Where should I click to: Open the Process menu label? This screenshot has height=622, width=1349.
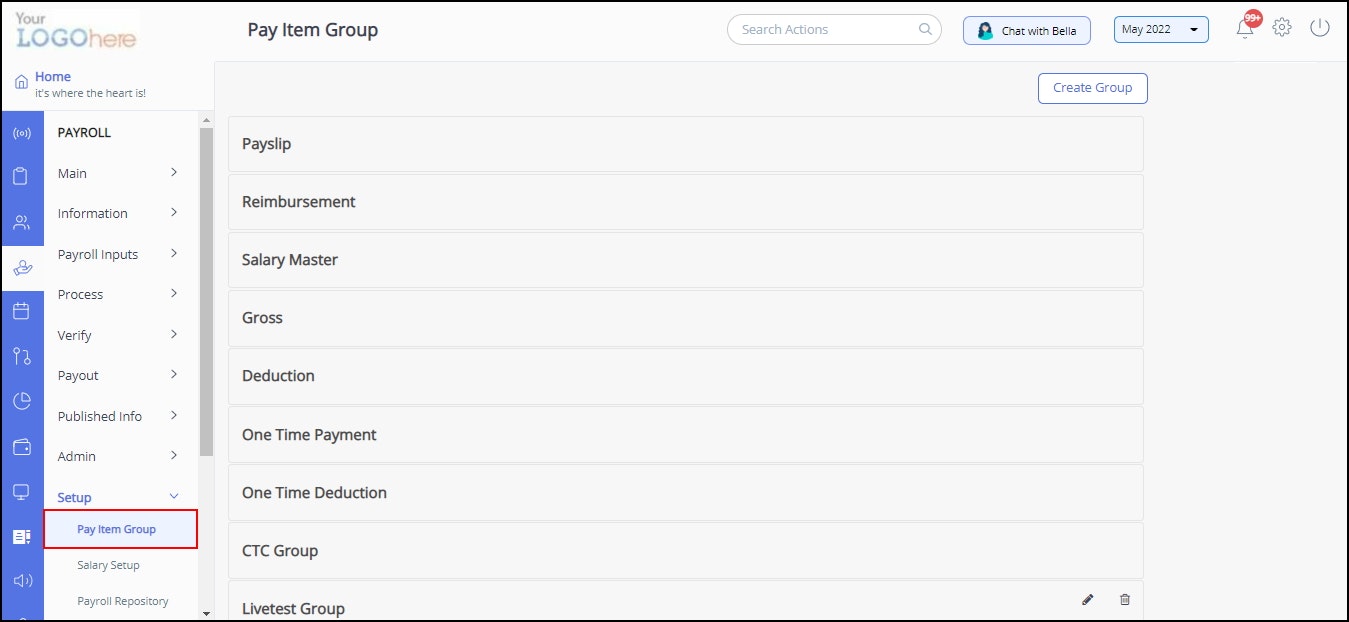click(x=80, y=294)
